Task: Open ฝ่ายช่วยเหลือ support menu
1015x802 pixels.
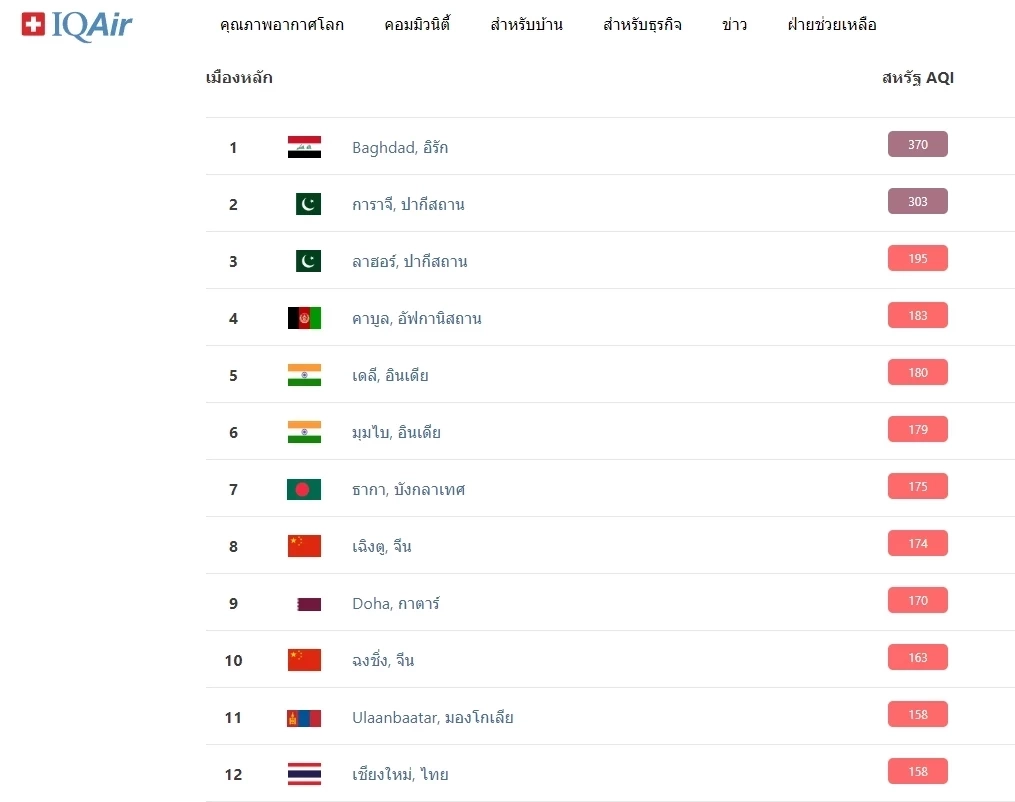Action: (832, 25)
